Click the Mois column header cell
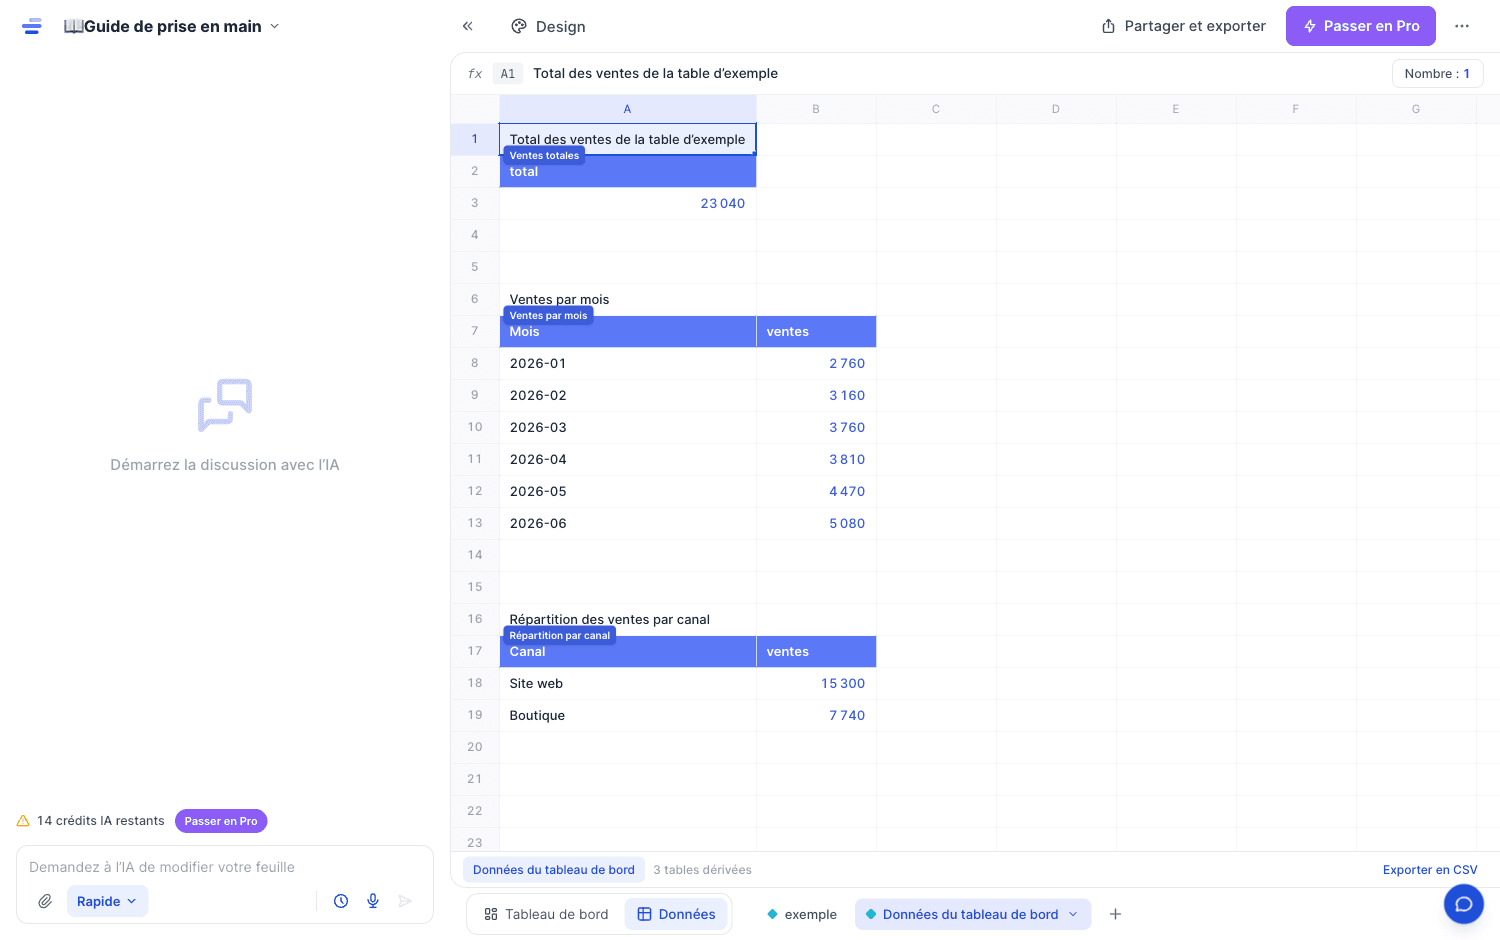Image resolution: width=1500 pixels, height=940 pixels. tap(628, 331)
